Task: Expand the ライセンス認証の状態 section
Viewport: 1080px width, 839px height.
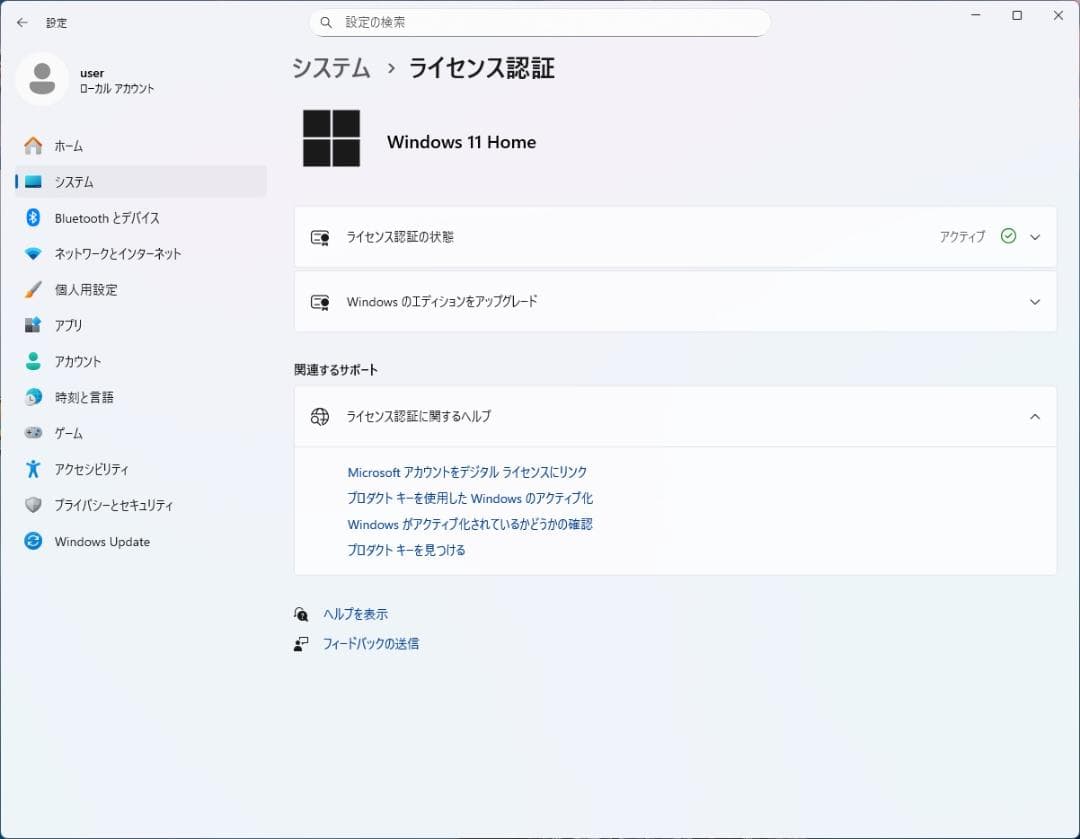Action: pos(1035,237)
